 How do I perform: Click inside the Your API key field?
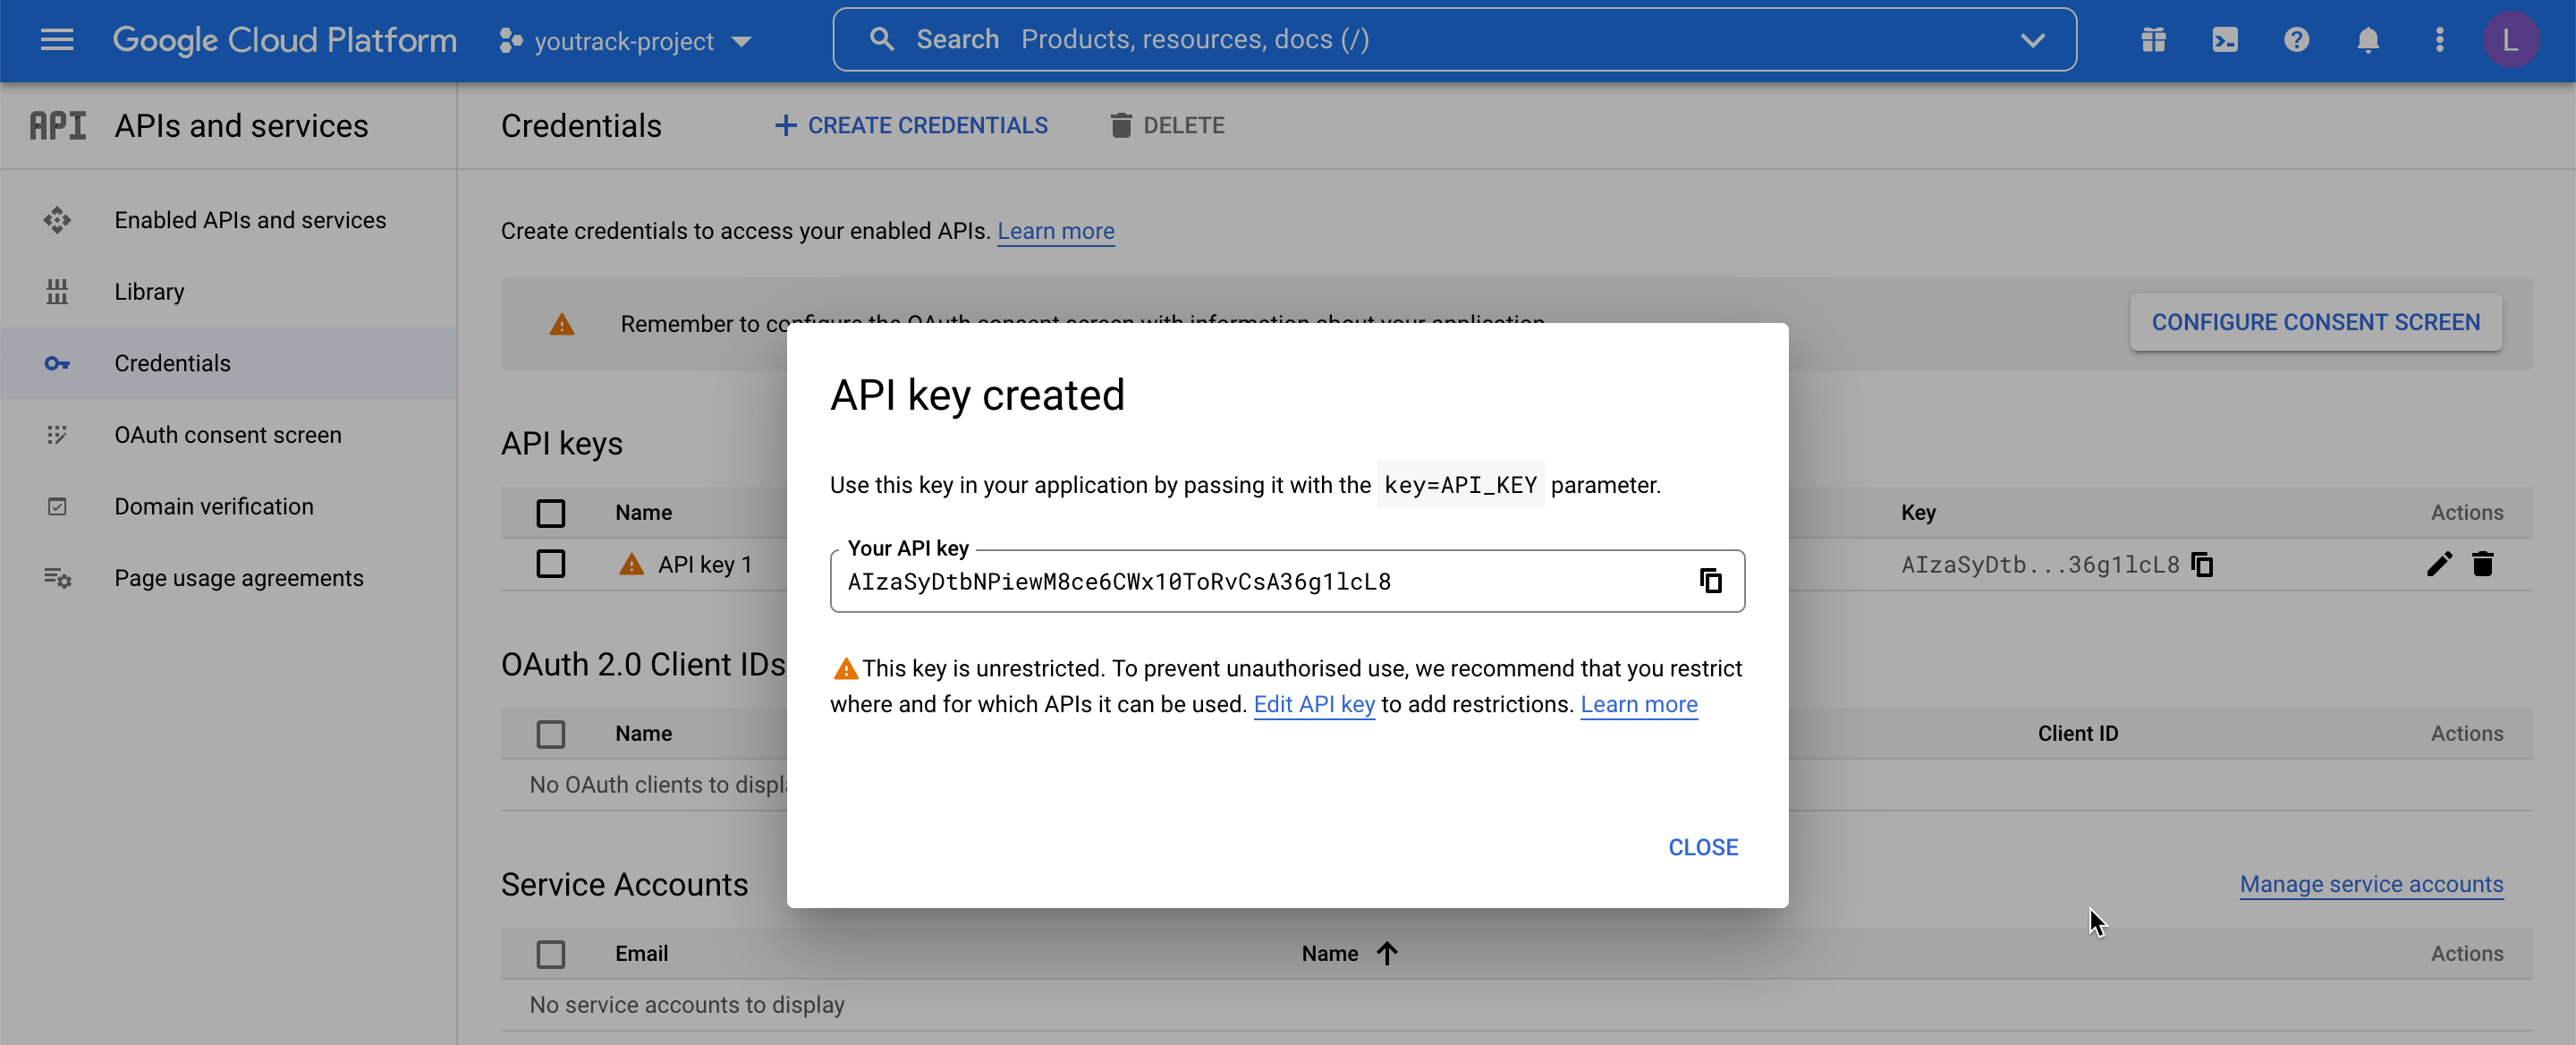pyautogui.click(x=1200, y=581)
